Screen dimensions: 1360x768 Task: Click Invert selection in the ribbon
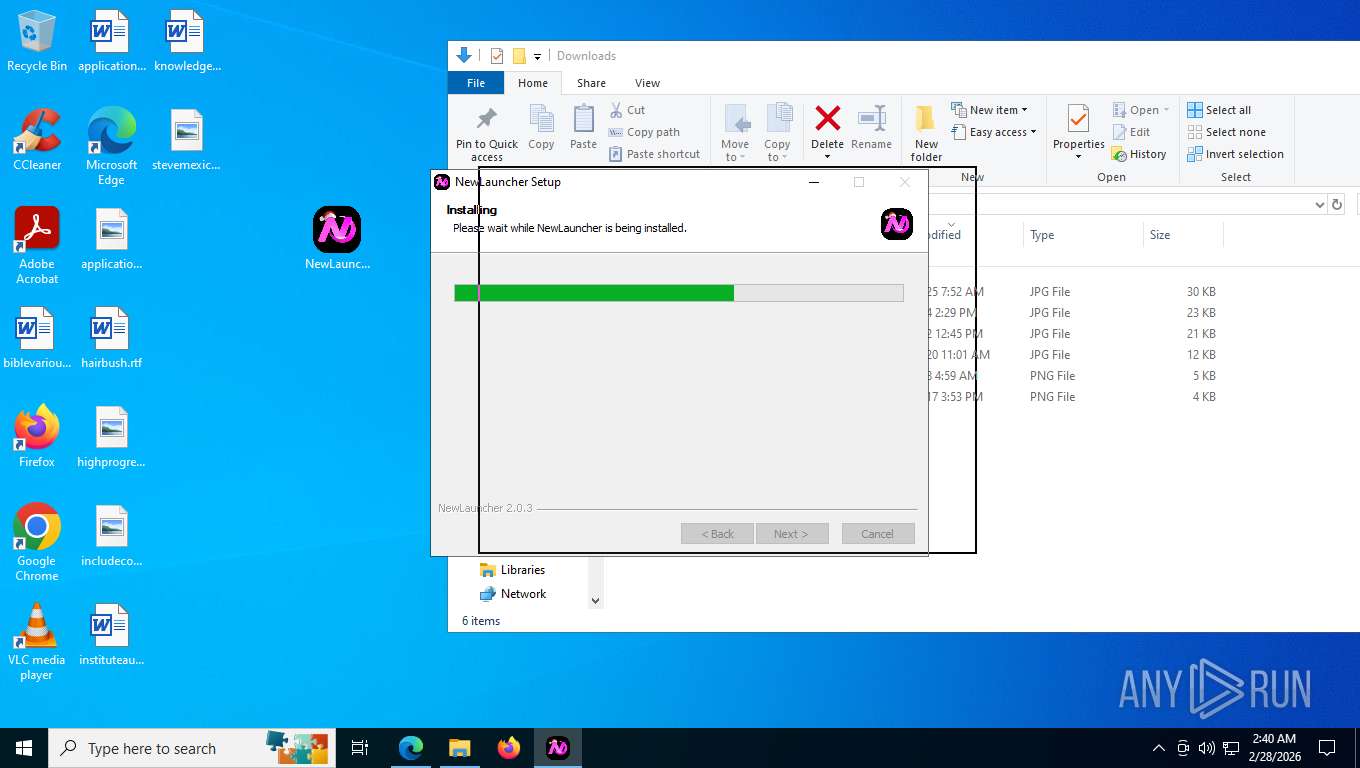[x=1235, y=154]
